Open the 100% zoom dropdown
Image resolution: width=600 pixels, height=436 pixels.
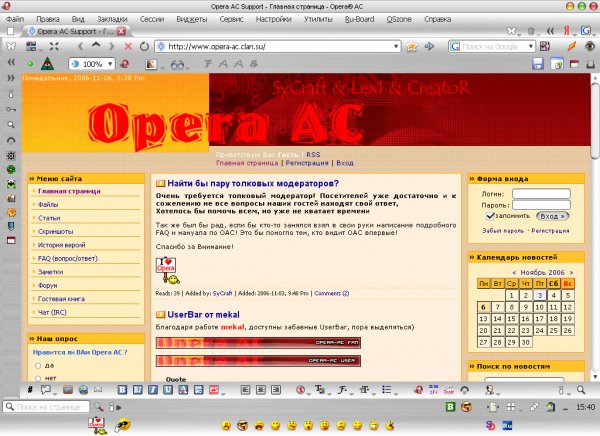point(110,64)
